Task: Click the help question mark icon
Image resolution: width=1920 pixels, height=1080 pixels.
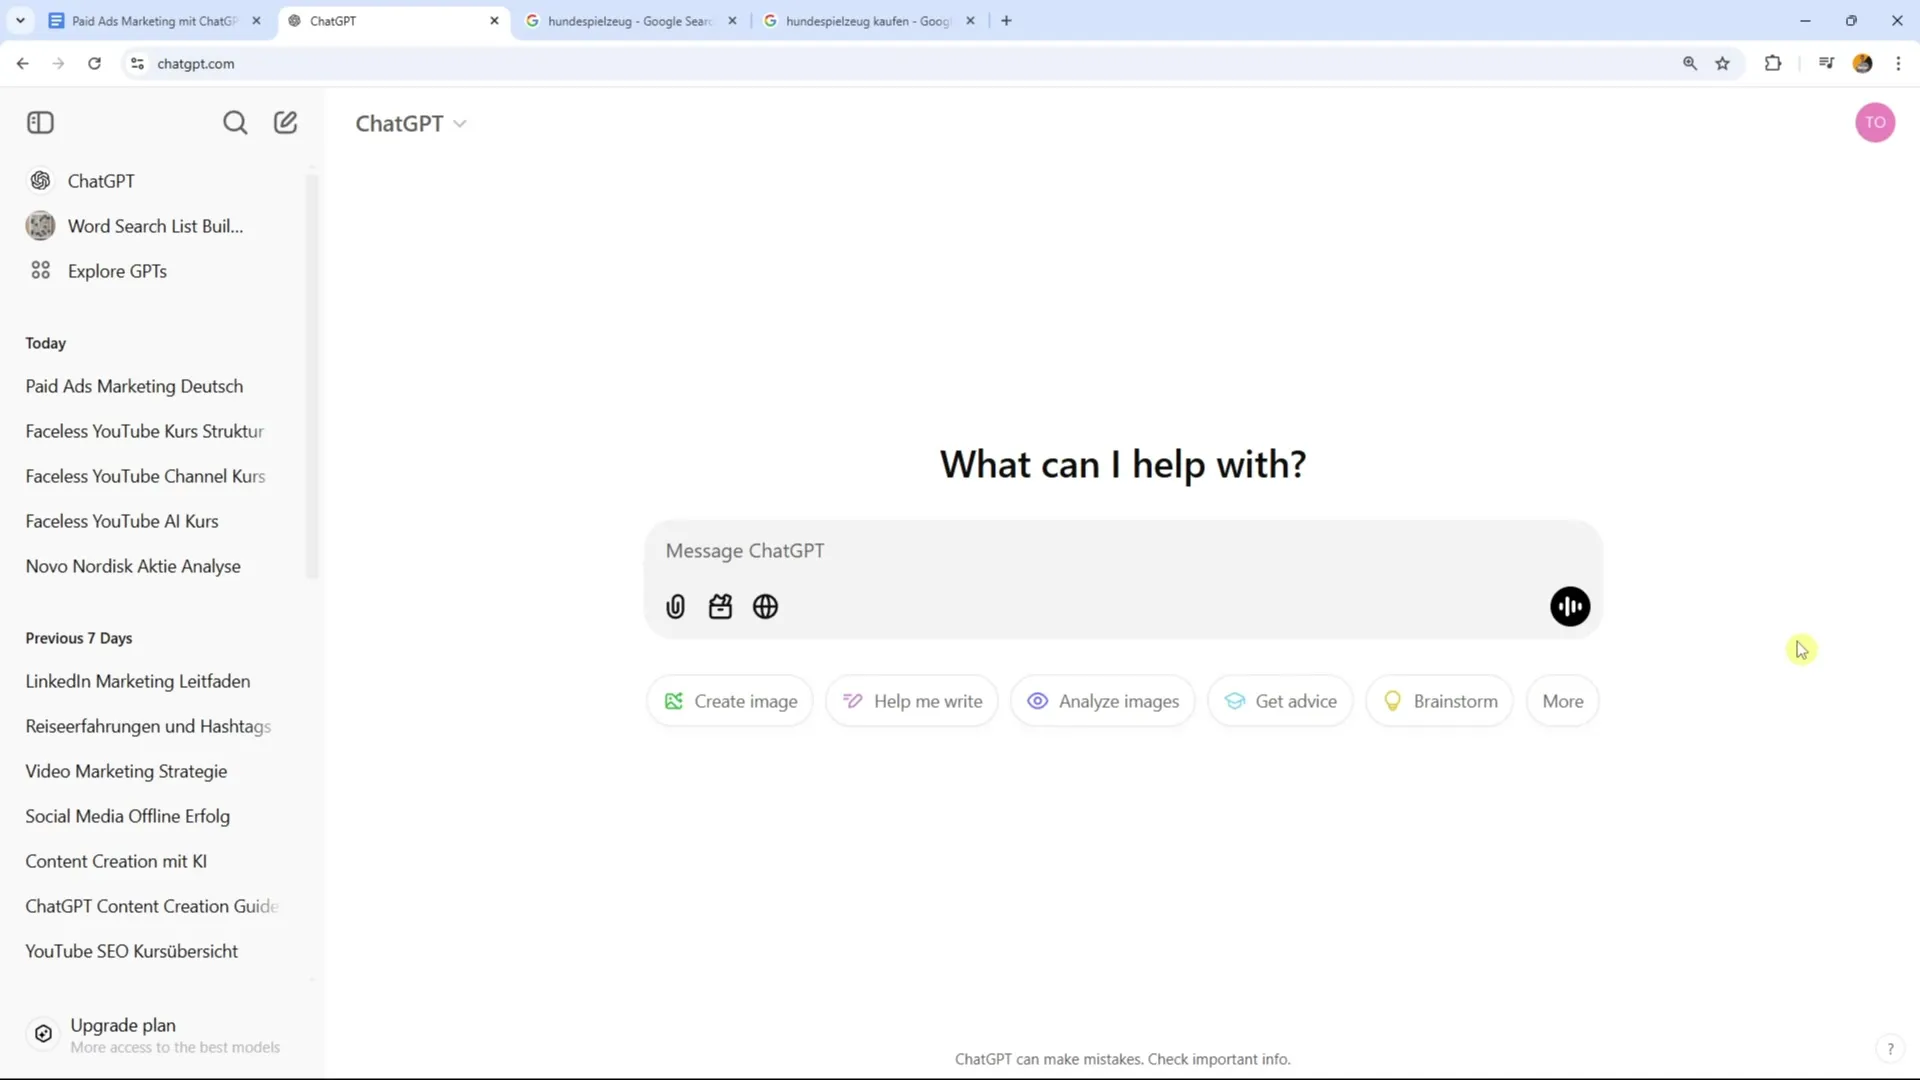Action: pos(1890,1049)
